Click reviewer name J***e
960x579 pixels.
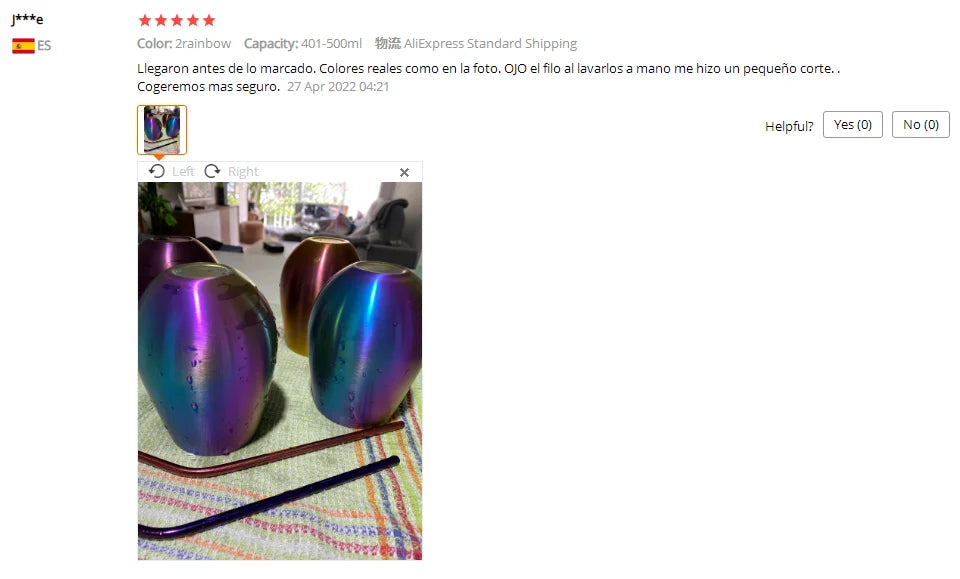(28, 19)
